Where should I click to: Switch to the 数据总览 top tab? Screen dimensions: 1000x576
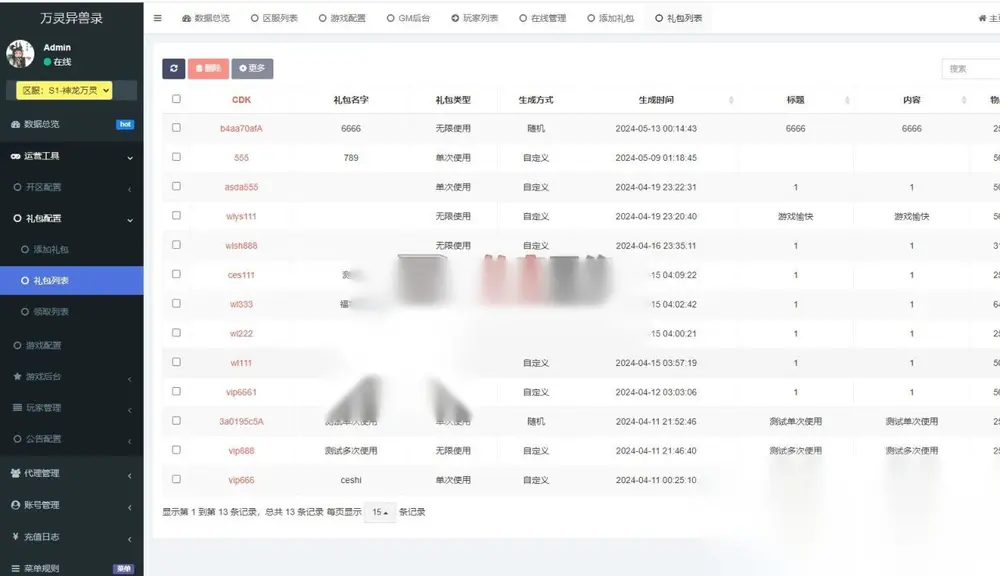pos(205,18)
